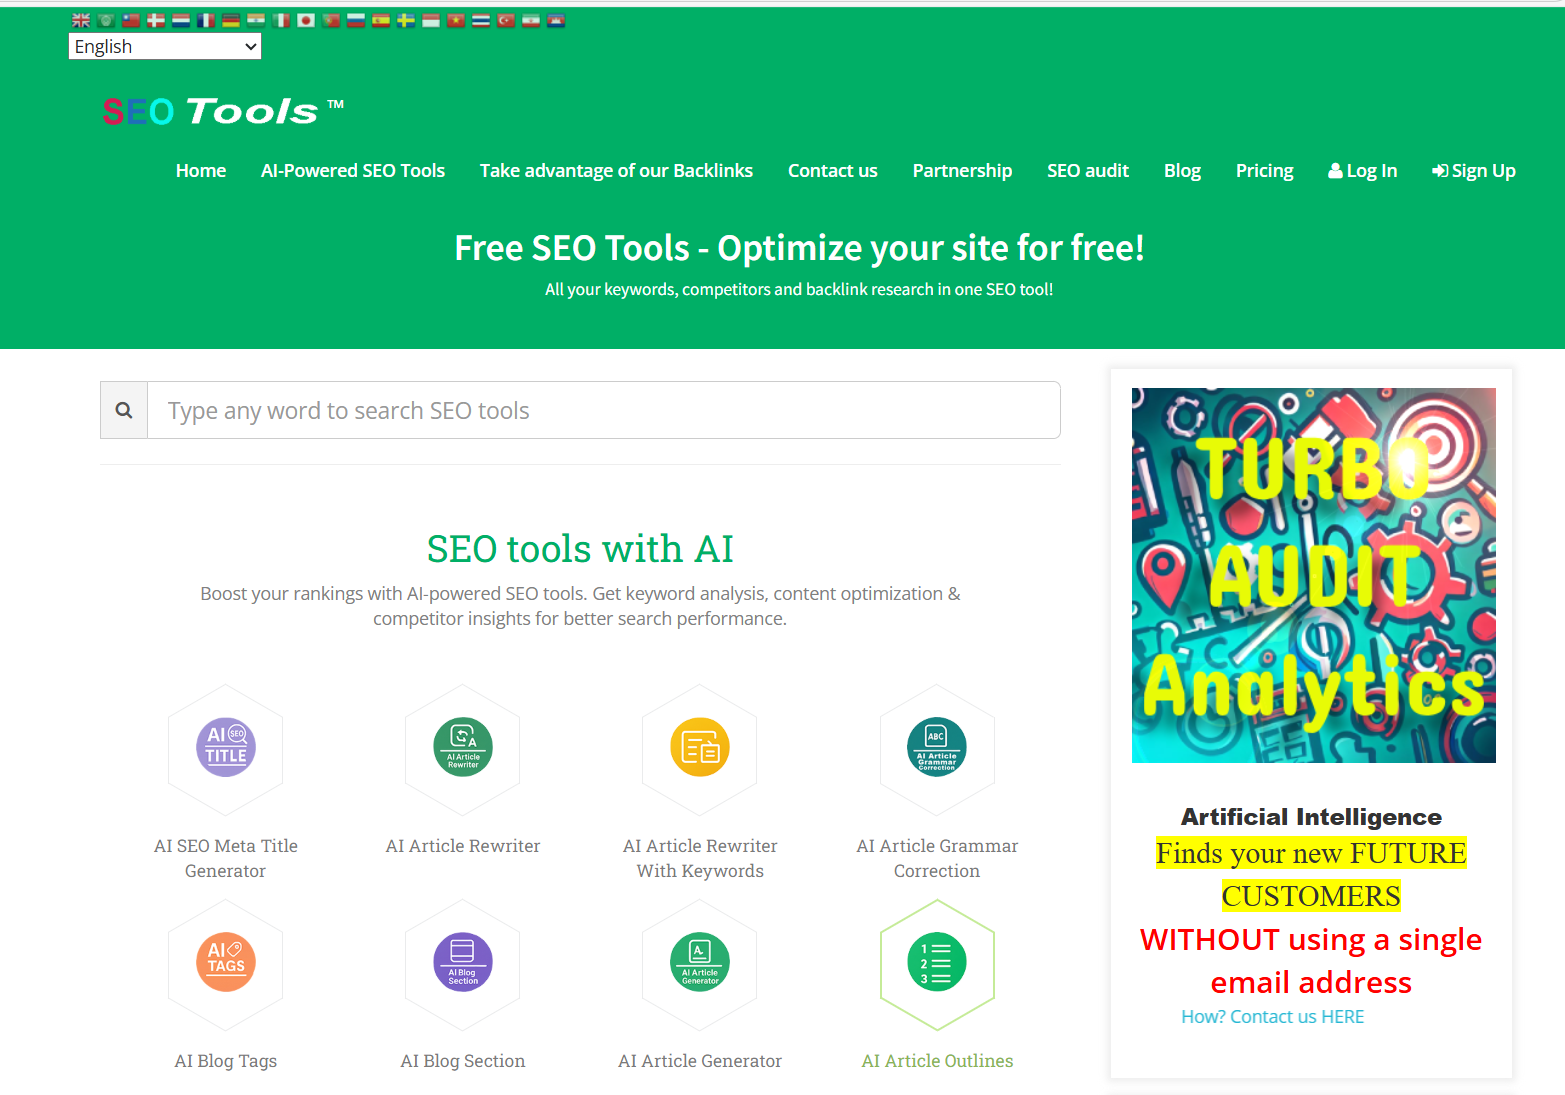Screen dimensions: 1565x1095
Task: Click the AI Blog Tags icon
Action: tap(226, 962)
